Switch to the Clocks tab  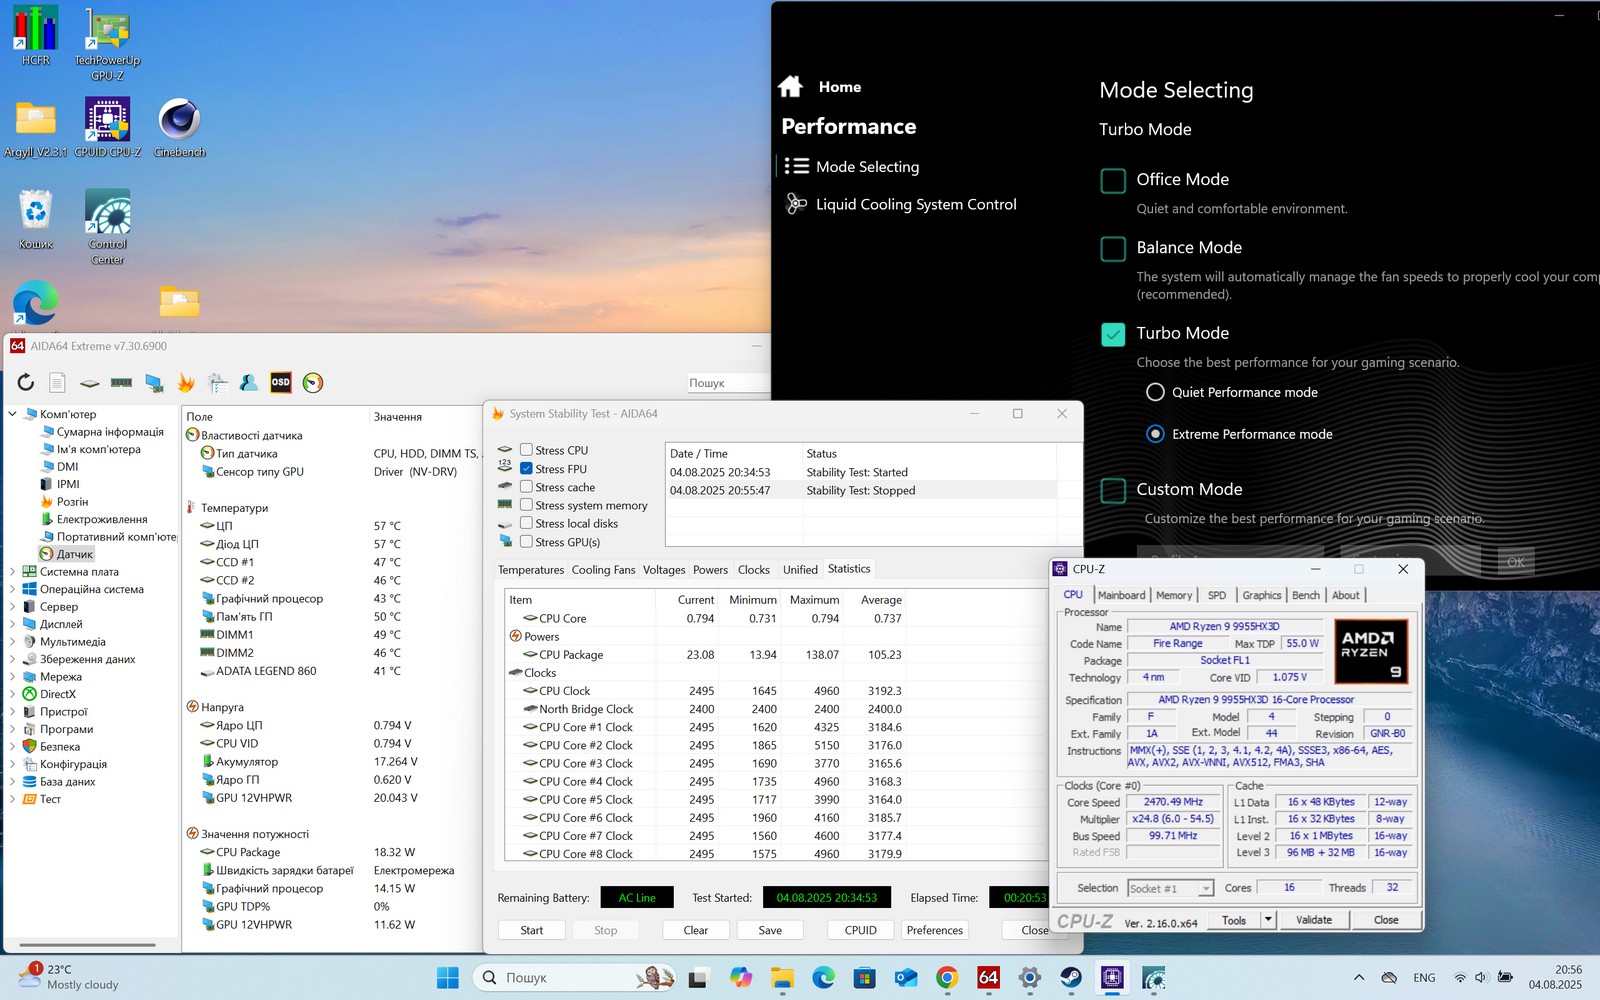[754, 570]
